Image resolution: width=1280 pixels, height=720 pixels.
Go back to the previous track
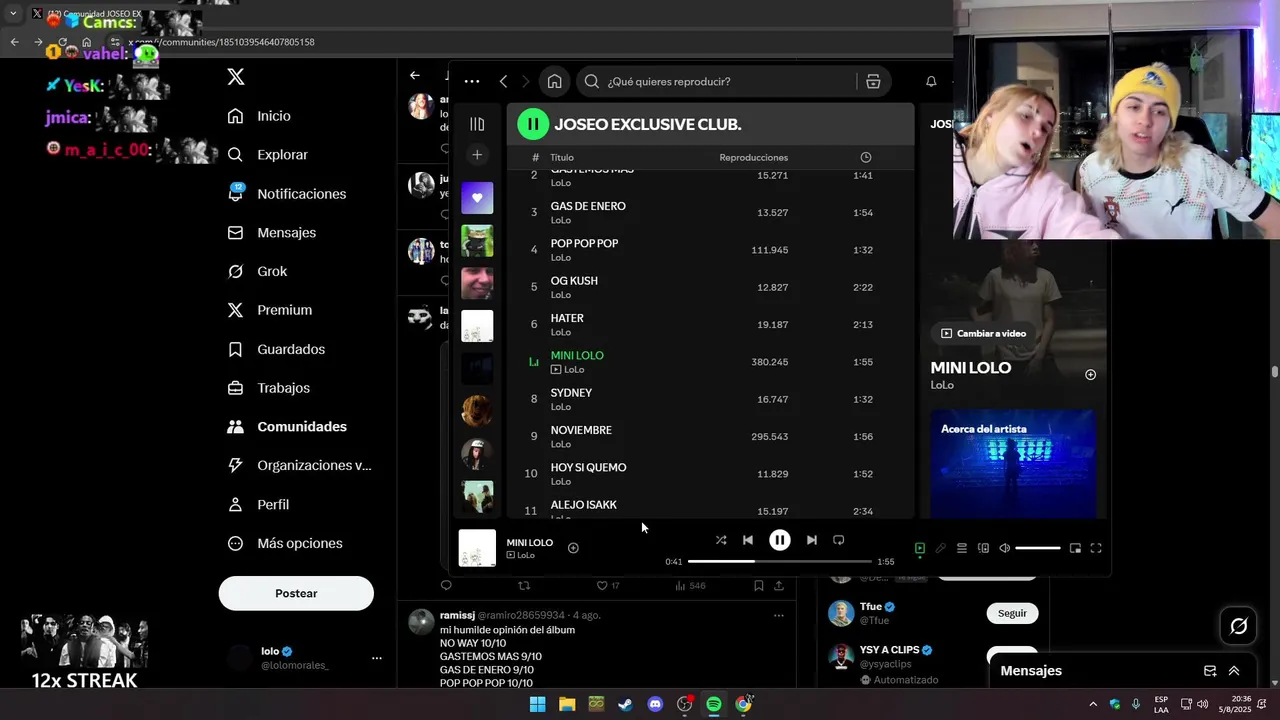(x=748, y=540)
